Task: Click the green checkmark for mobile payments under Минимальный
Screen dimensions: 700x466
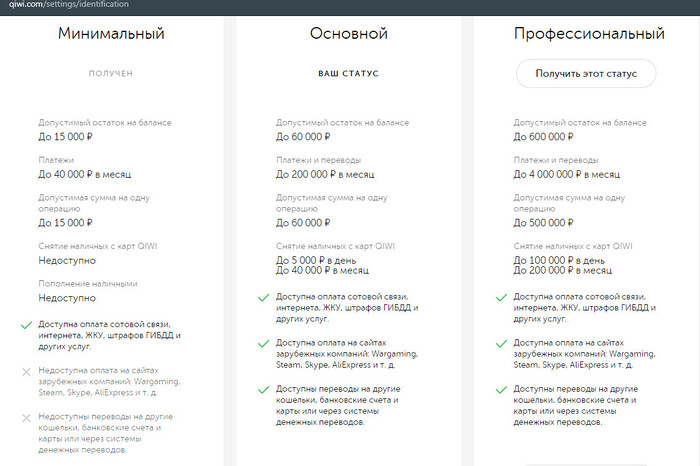Action: (24, 325)
